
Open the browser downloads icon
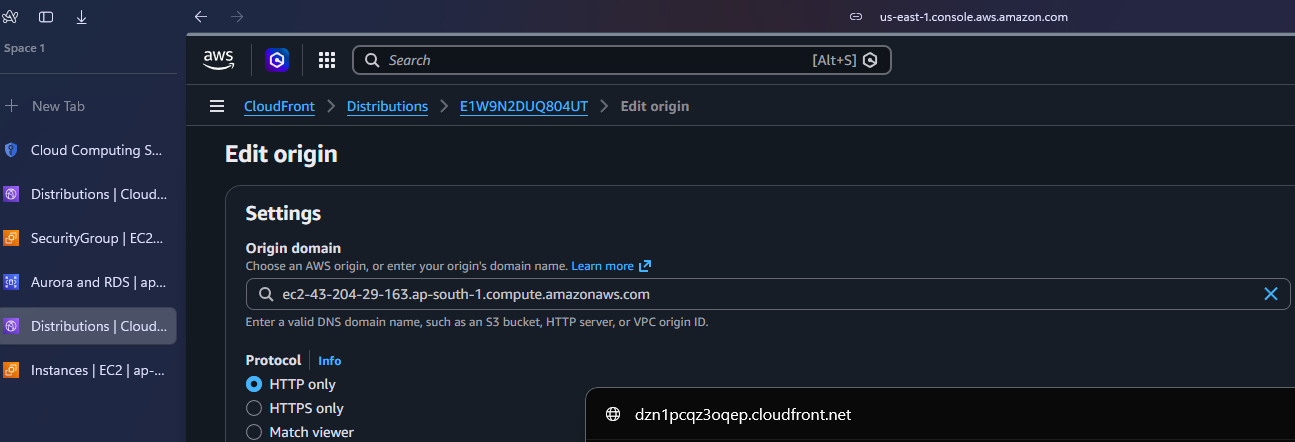point(81,17)
